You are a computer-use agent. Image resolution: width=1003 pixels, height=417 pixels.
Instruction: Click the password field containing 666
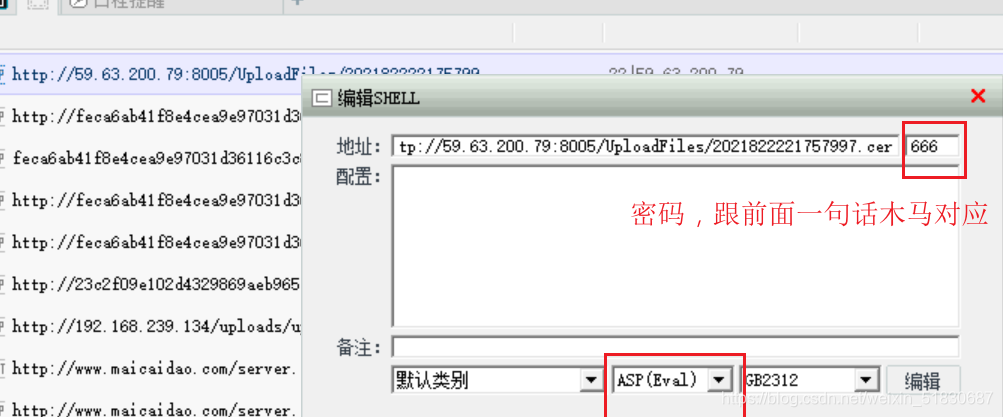tap(933, 146)
